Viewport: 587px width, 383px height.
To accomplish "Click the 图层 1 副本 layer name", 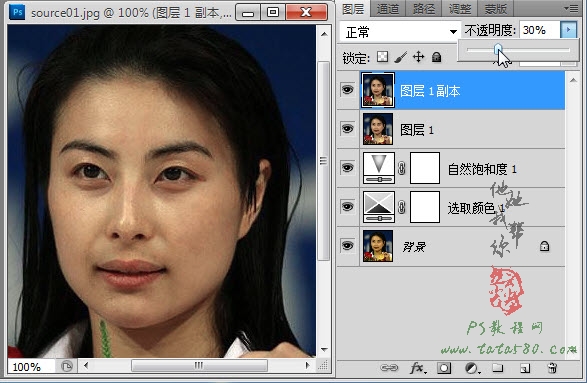I will 430,91.
